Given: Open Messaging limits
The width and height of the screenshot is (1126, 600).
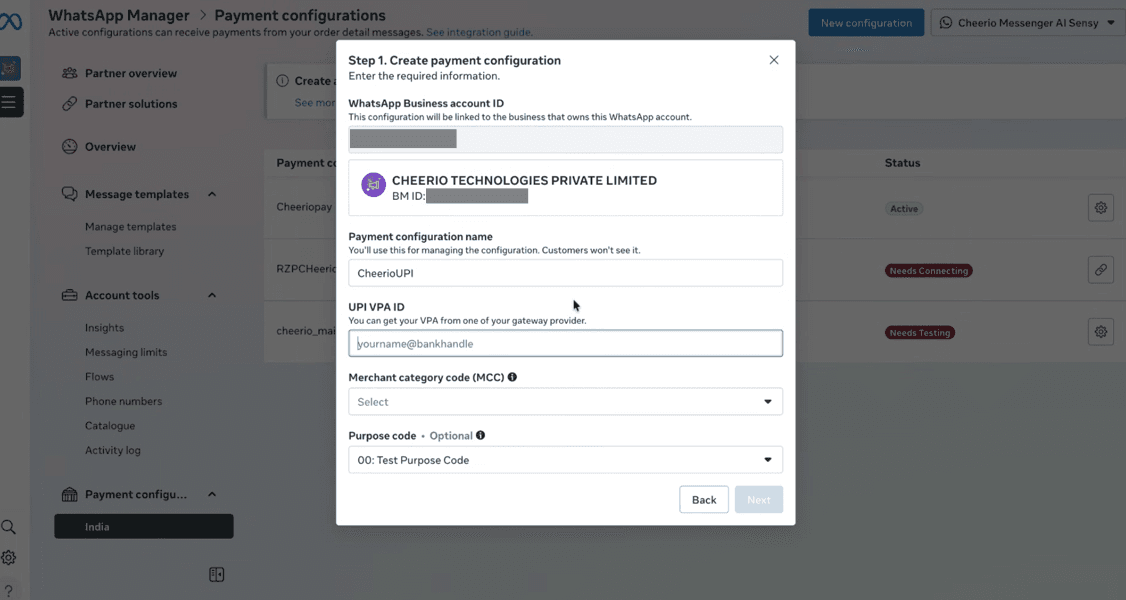Looking at the screenshot, I should pos(126,352).
